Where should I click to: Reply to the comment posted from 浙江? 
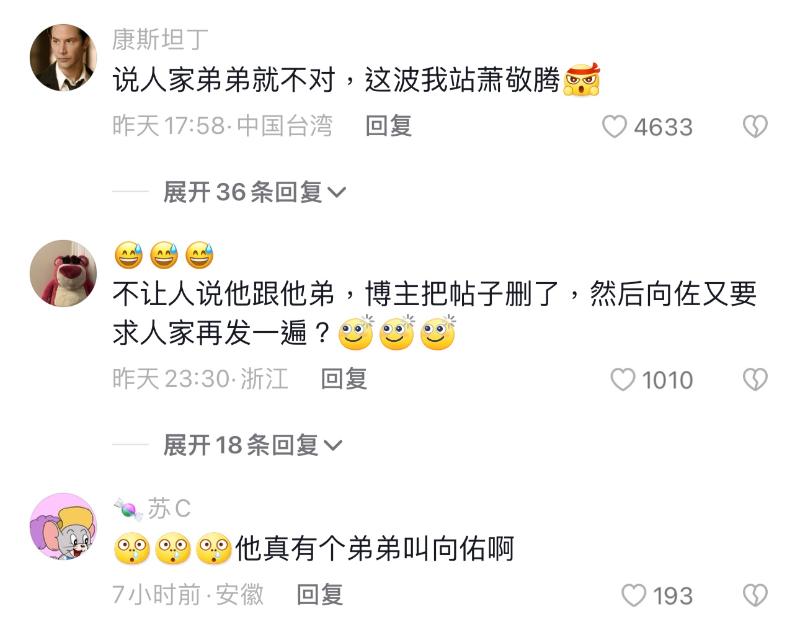343,378
